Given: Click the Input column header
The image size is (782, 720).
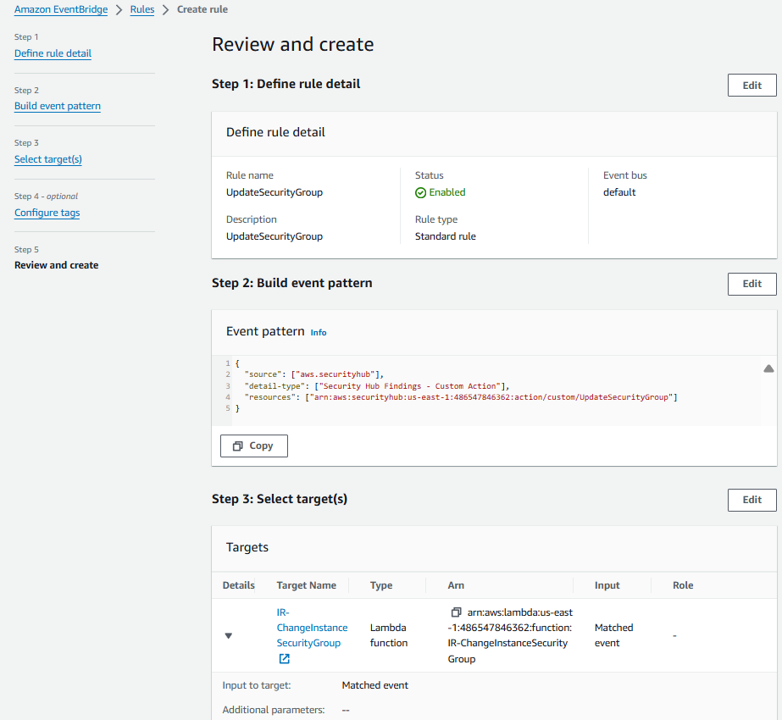Looking at the screenshot, I should [607, 585].
